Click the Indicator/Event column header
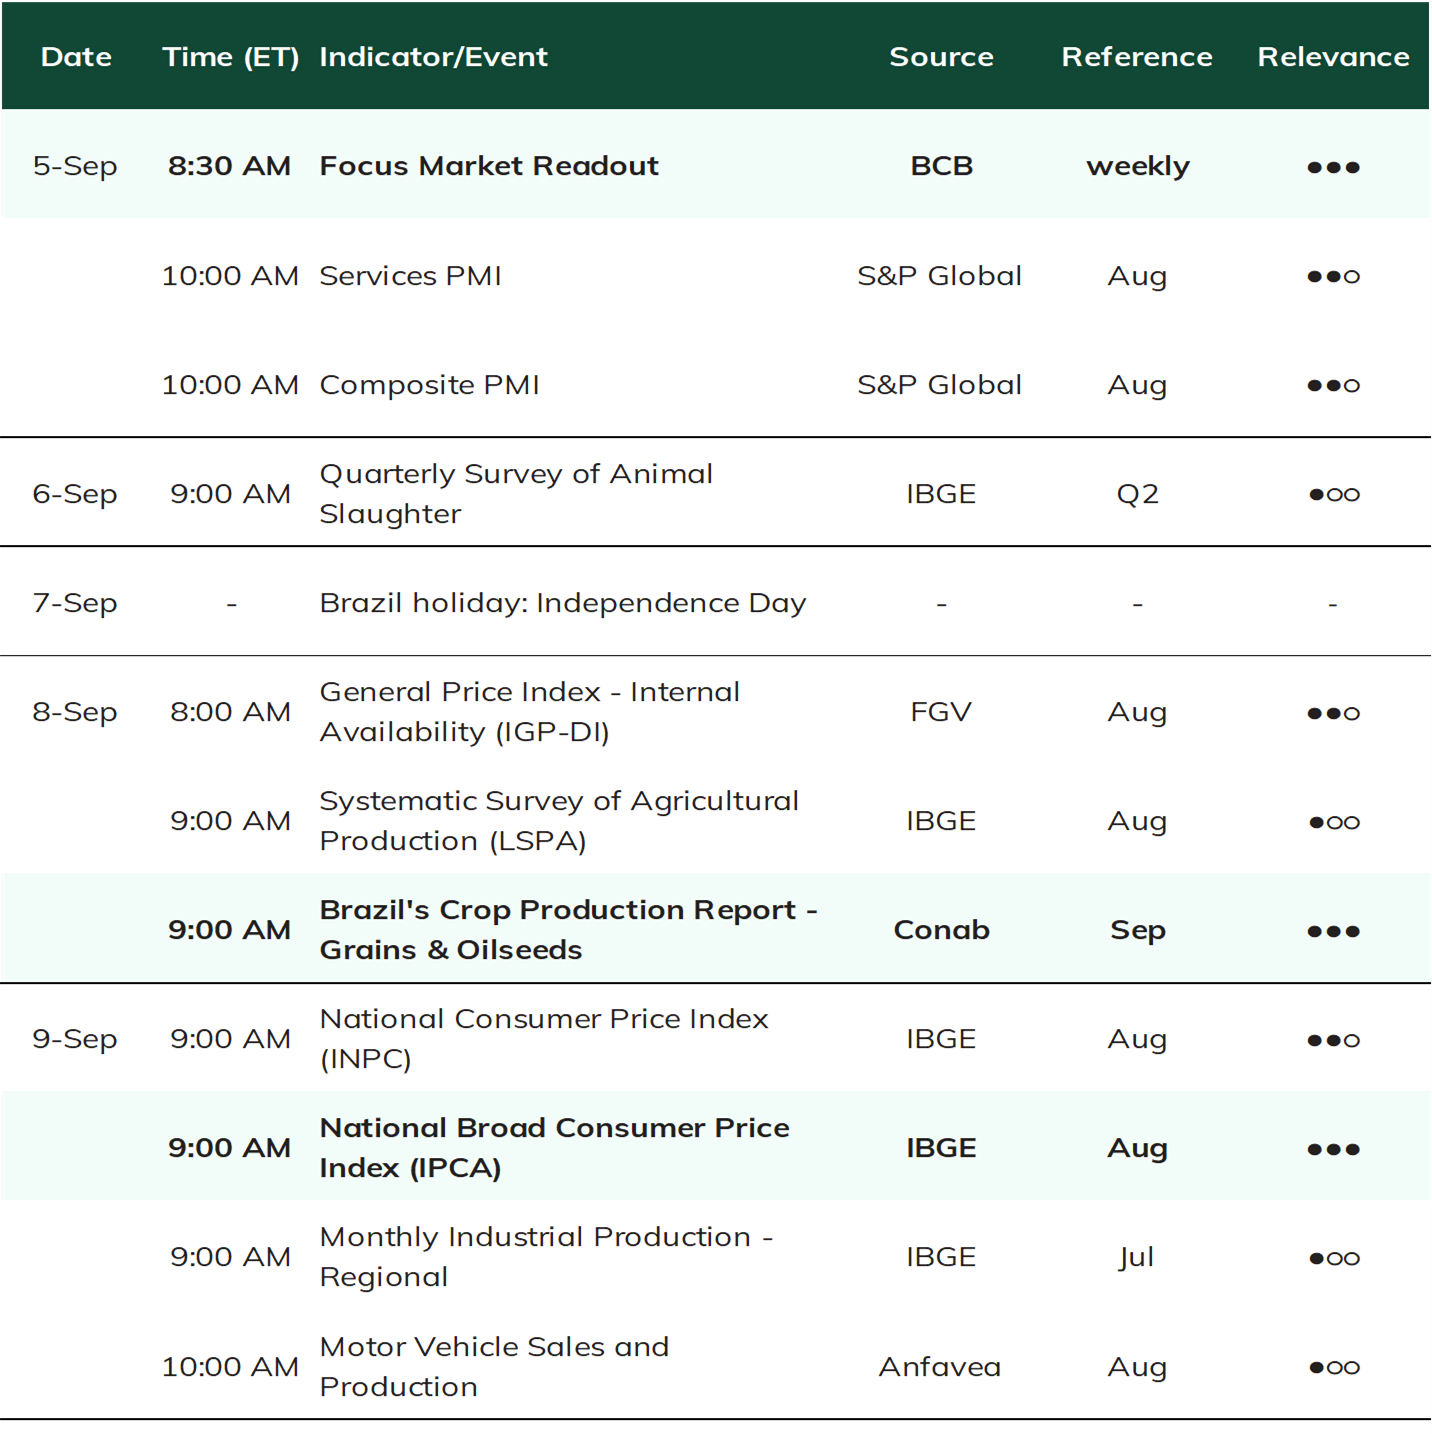The height and width of the screenshot is (1434, 1432). click(433, 57)
